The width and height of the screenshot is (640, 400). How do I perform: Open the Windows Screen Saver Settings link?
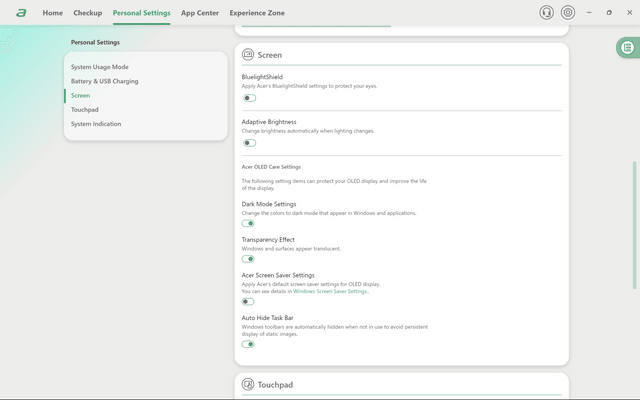[x=331, y=291]
